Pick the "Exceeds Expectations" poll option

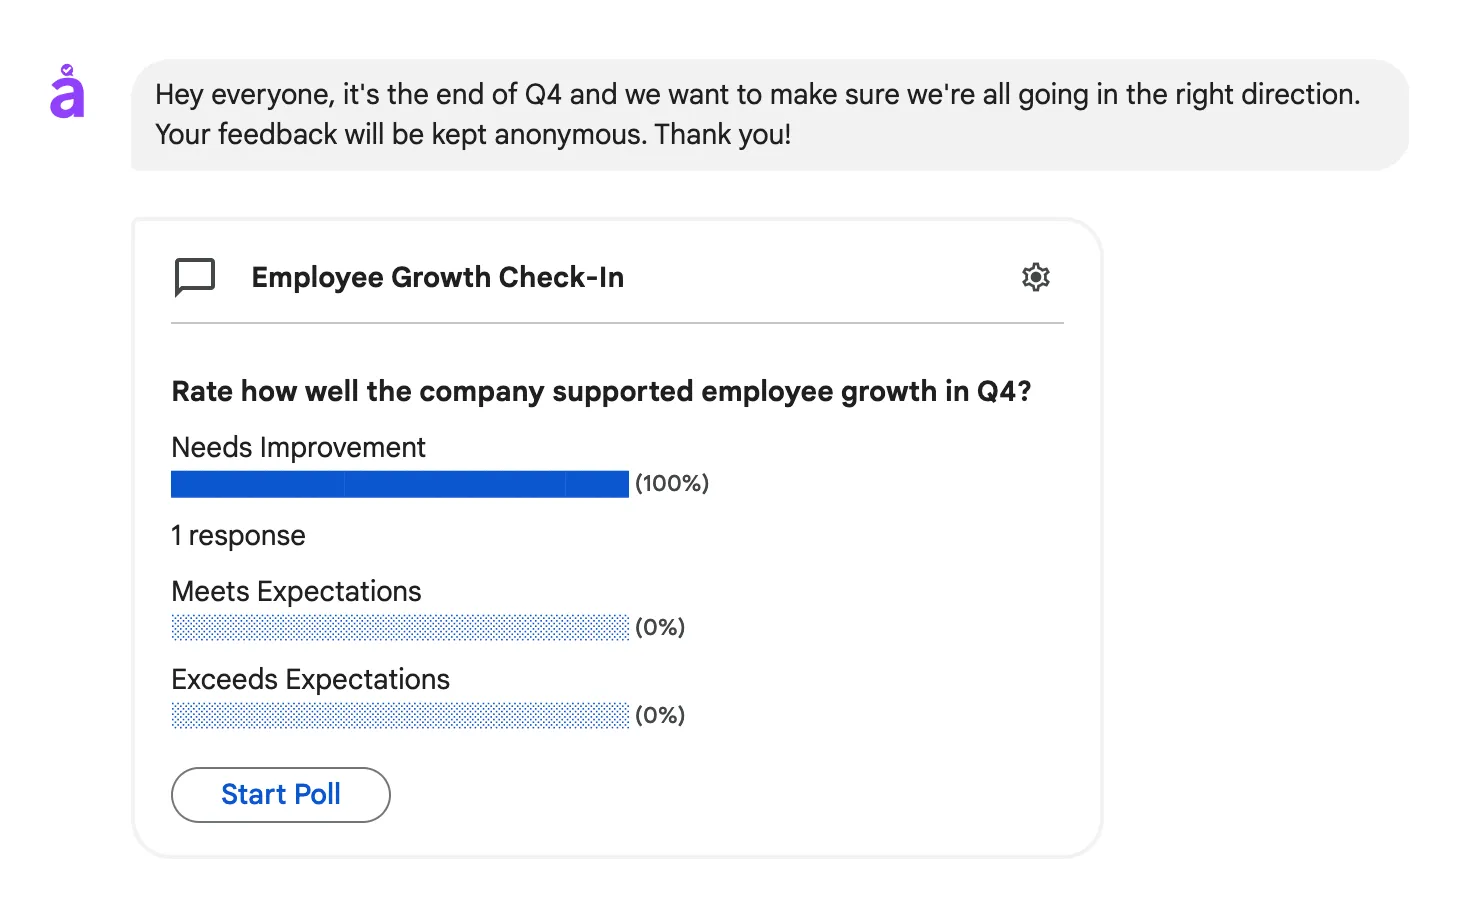coord(310,679)
